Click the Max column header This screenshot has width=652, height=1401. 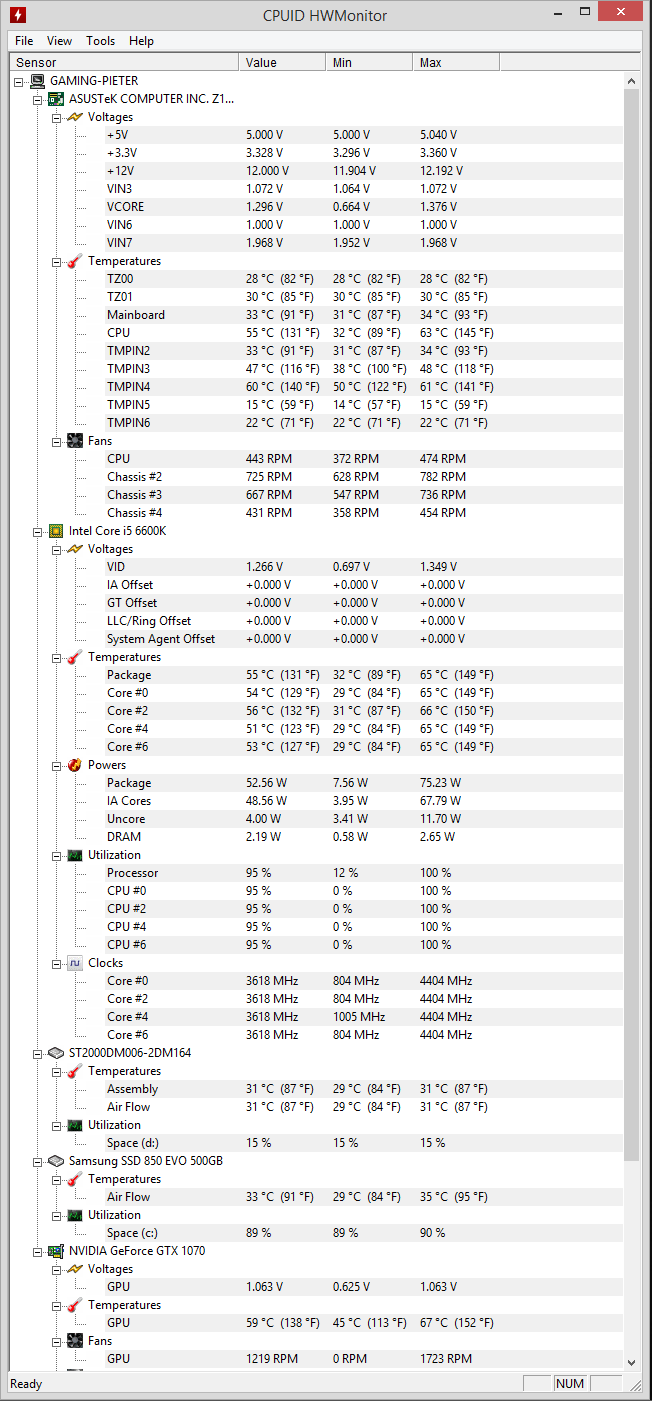point(456,63)
